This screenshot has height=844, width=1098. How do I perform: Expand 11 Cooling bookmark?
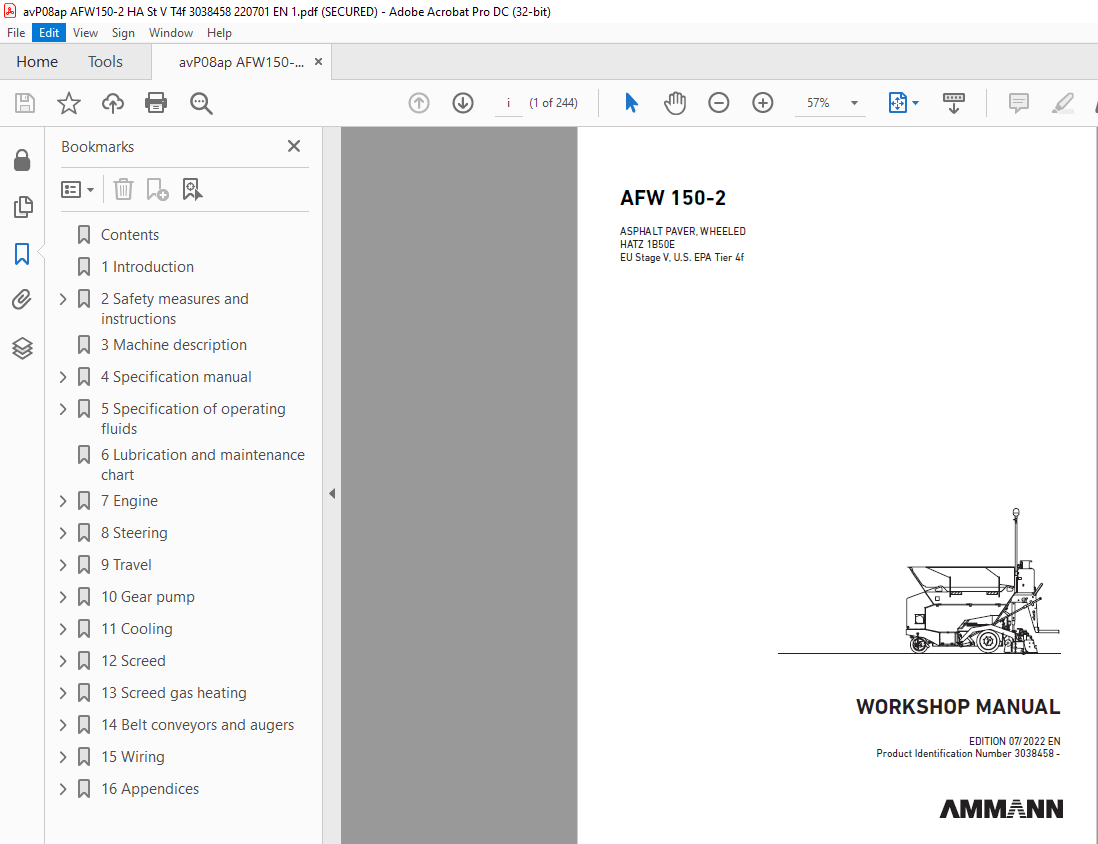[x=63, y=629]
